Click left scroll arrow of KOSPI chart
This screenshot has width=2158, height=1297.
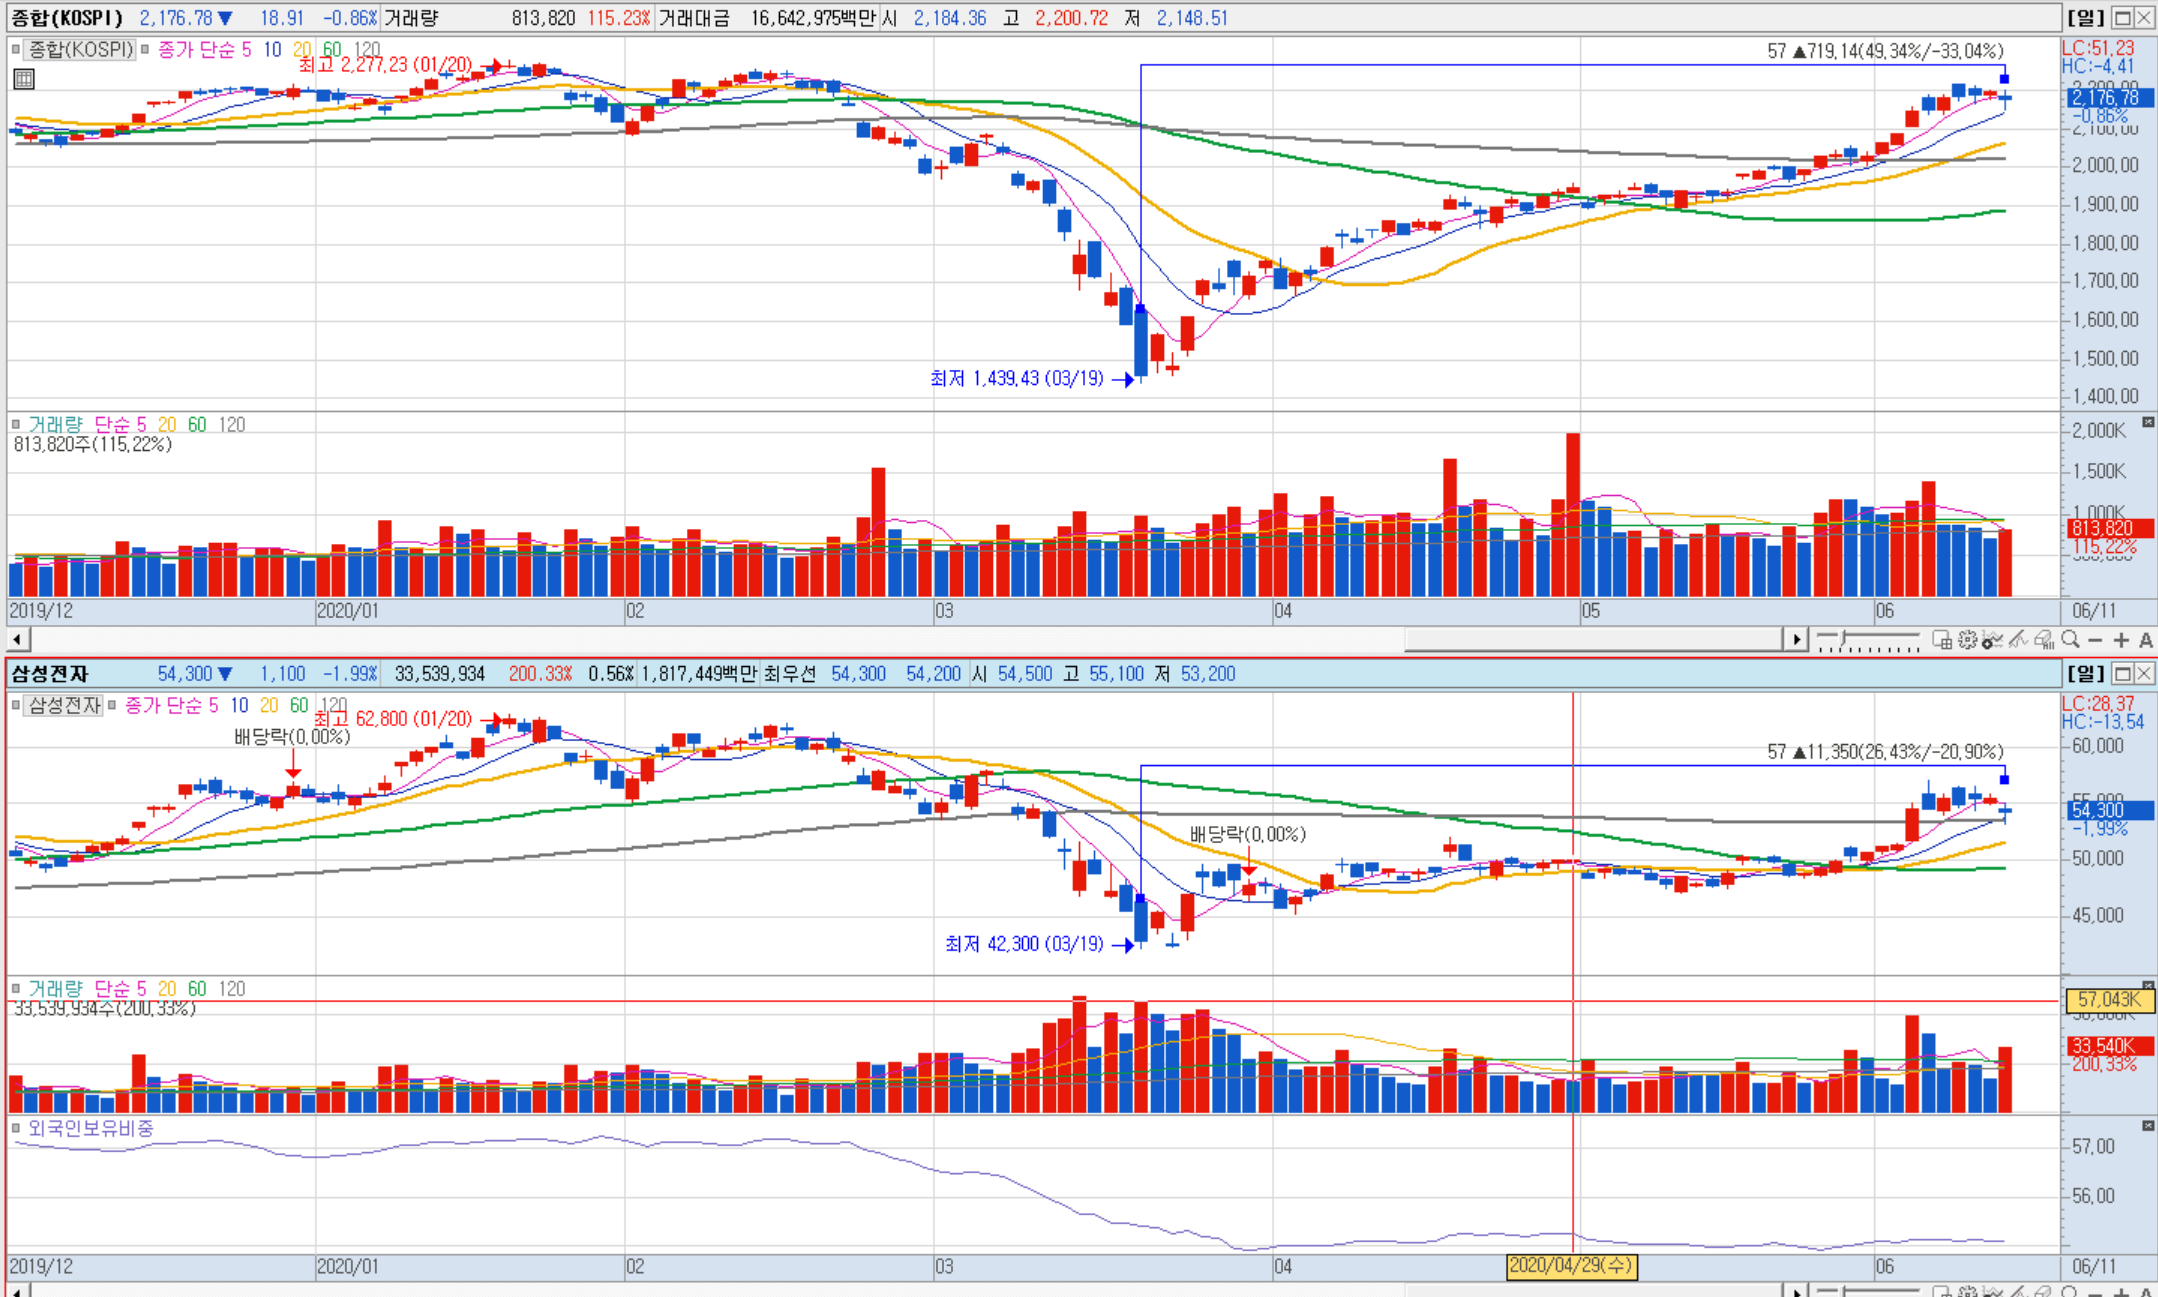[17, 640]
